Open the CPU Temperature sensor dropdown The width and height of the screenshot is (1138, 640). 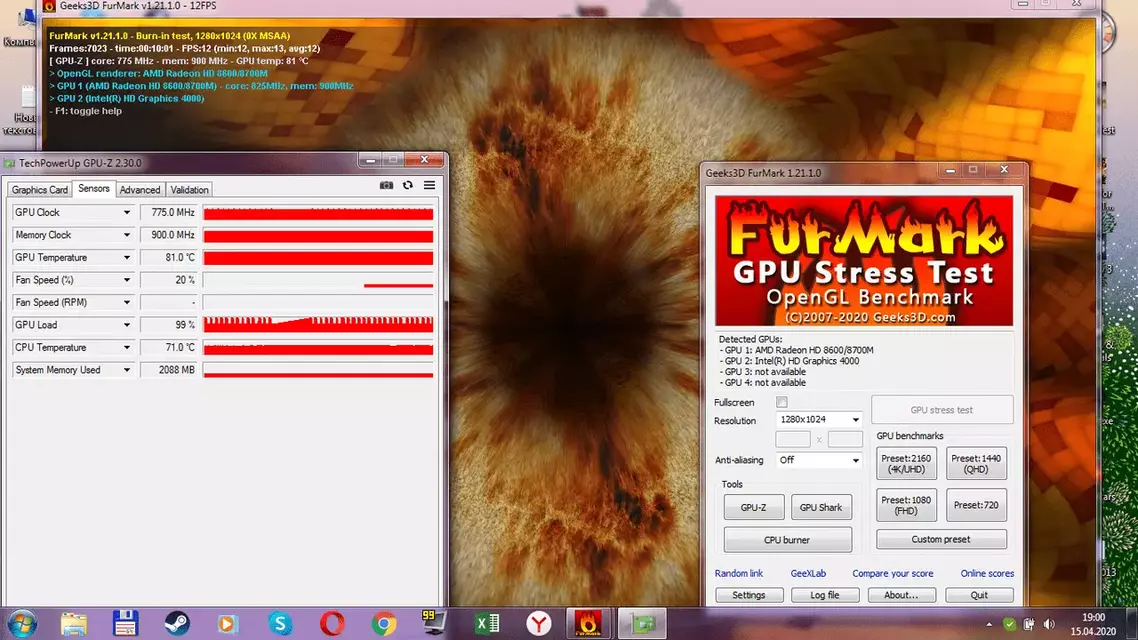(127, 348)
